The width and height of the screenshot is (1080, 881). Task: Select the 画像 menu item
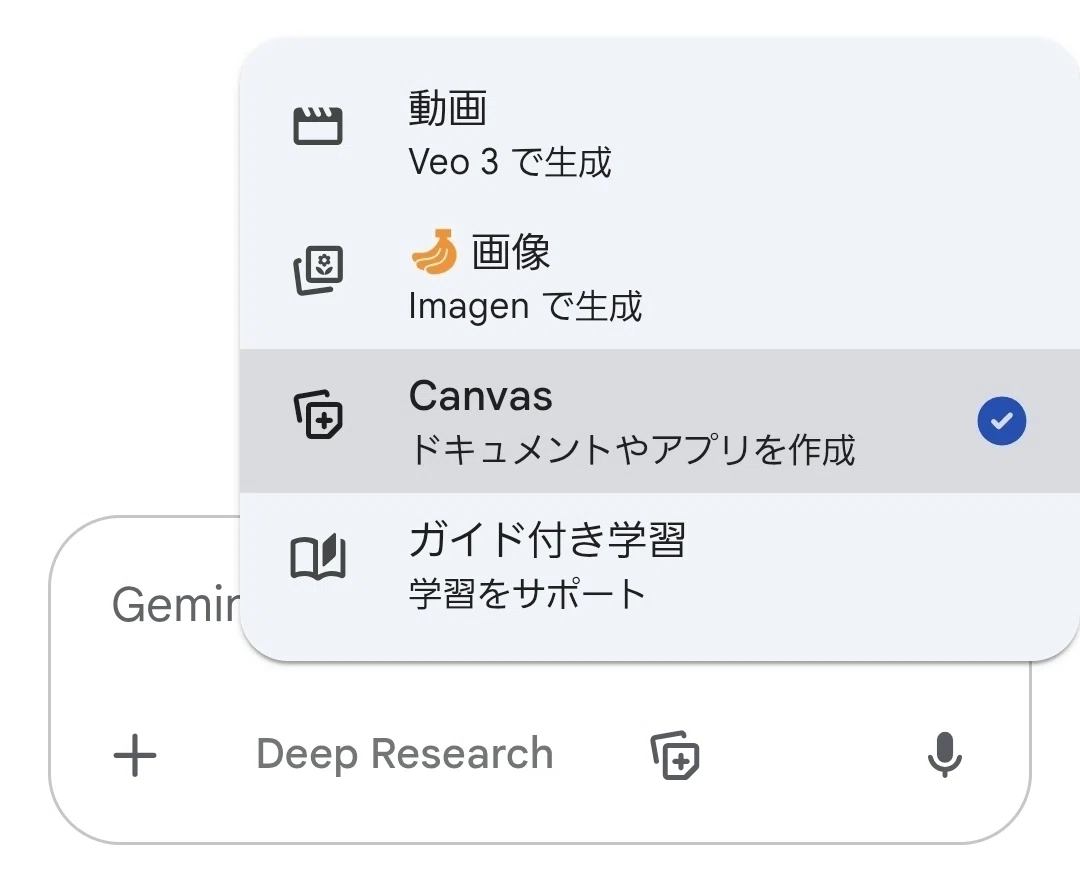coord(659,277)
